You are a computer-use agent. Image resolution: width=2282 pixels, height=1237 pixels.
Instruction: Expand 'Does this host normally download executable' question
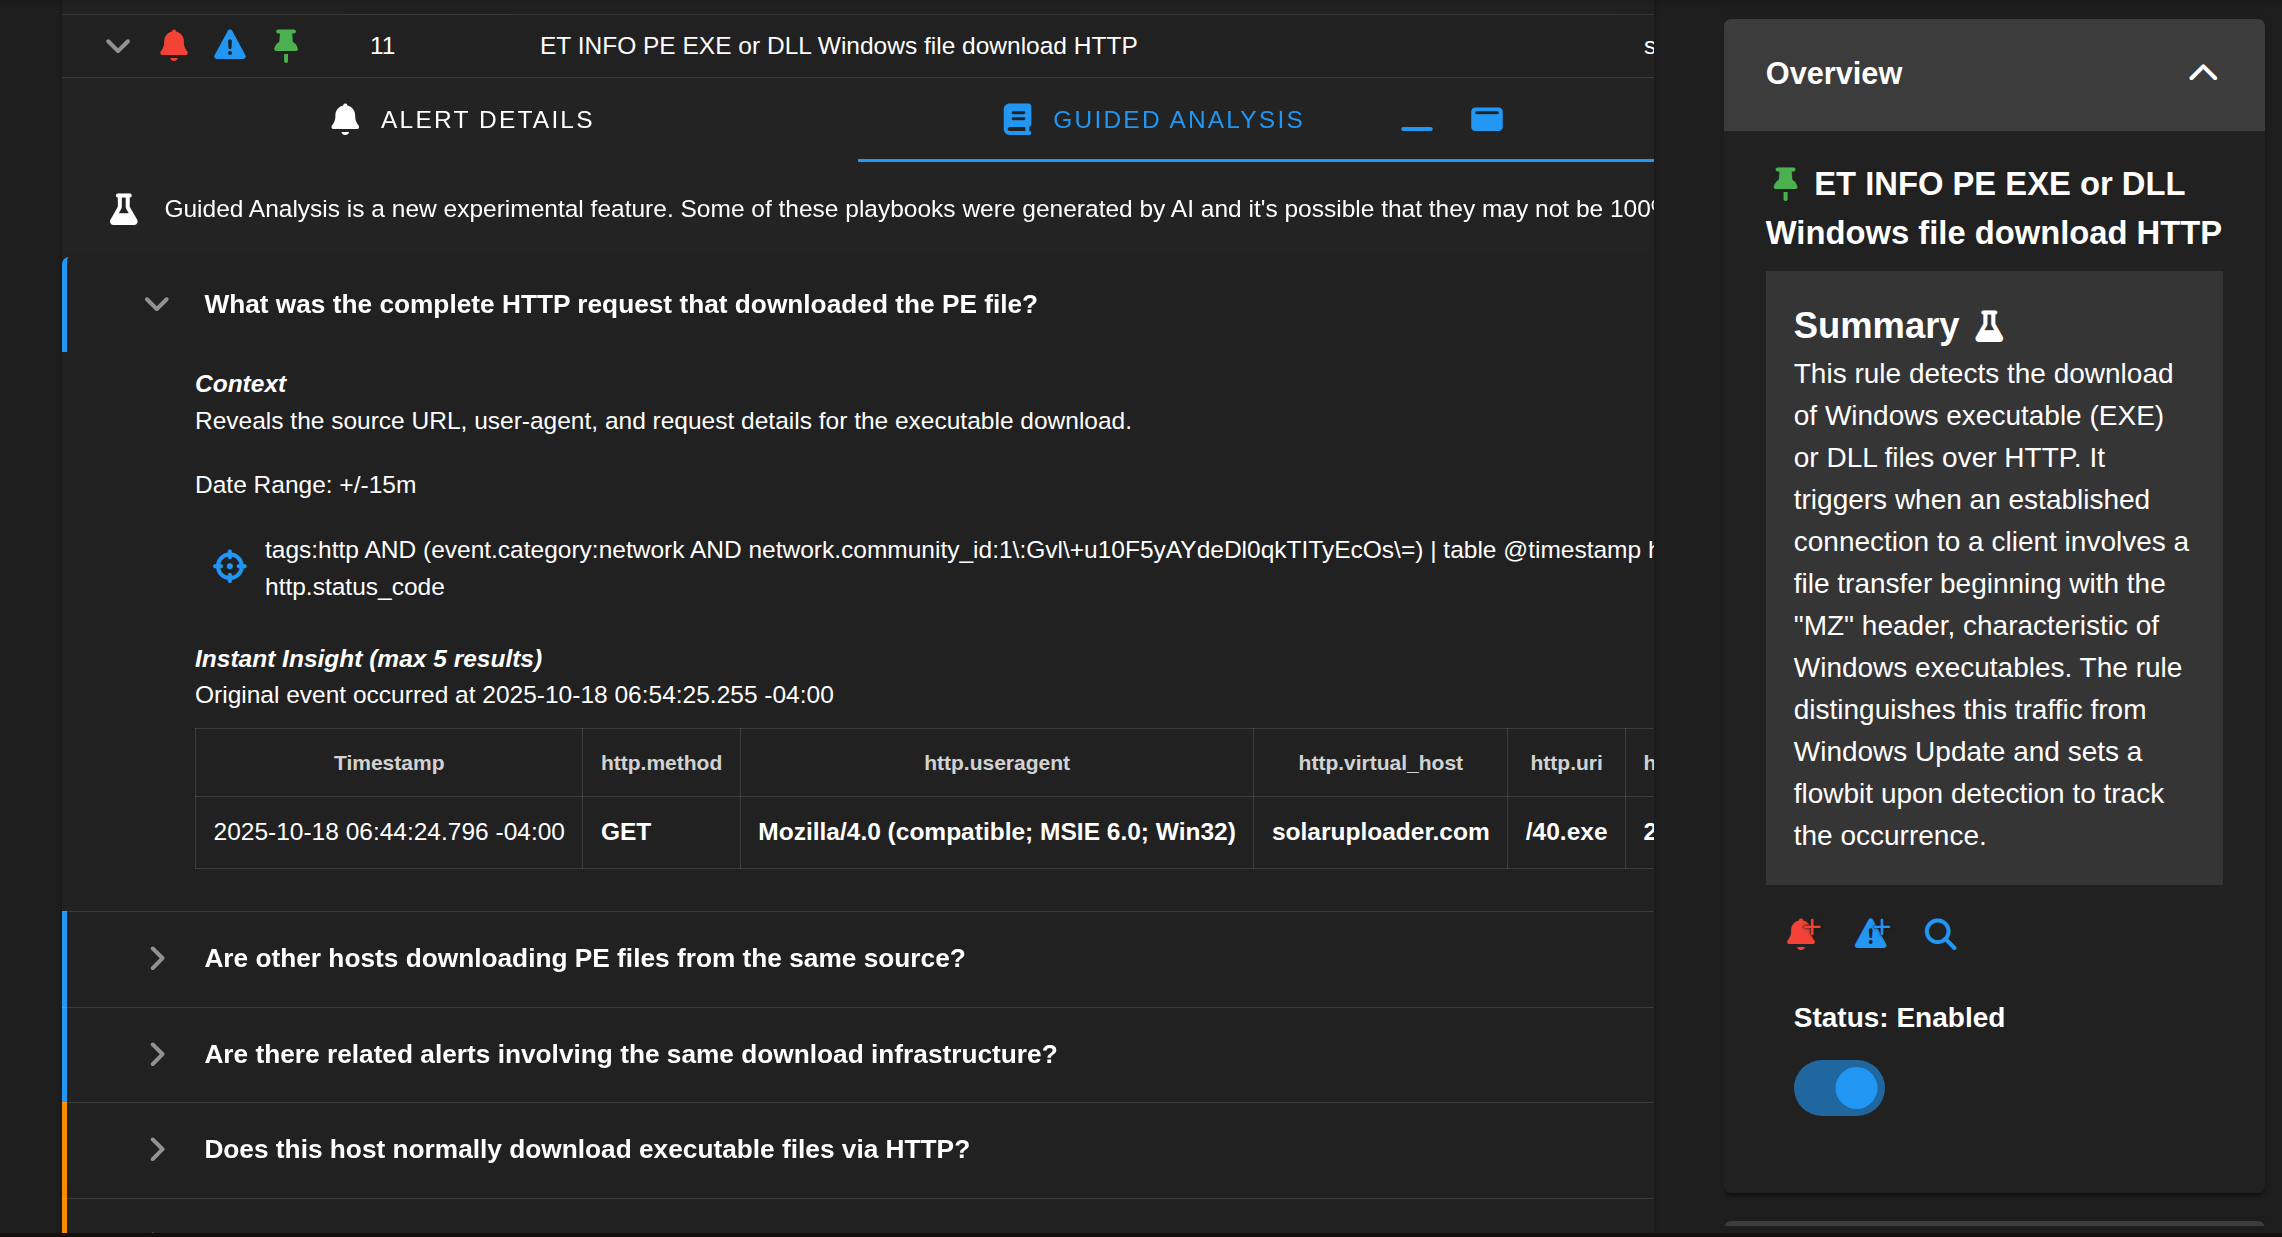pyautogui.click(x=157, y=1149)
